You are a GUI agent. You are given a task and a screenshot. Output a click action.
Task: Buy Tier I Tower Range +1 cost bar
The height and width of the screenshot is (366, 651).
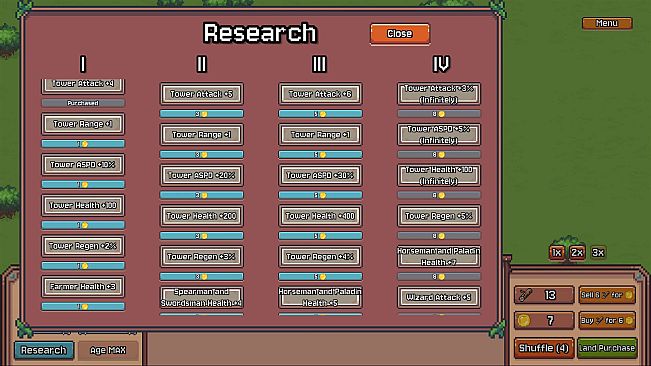pyautogui.click(x=83, y=144)
